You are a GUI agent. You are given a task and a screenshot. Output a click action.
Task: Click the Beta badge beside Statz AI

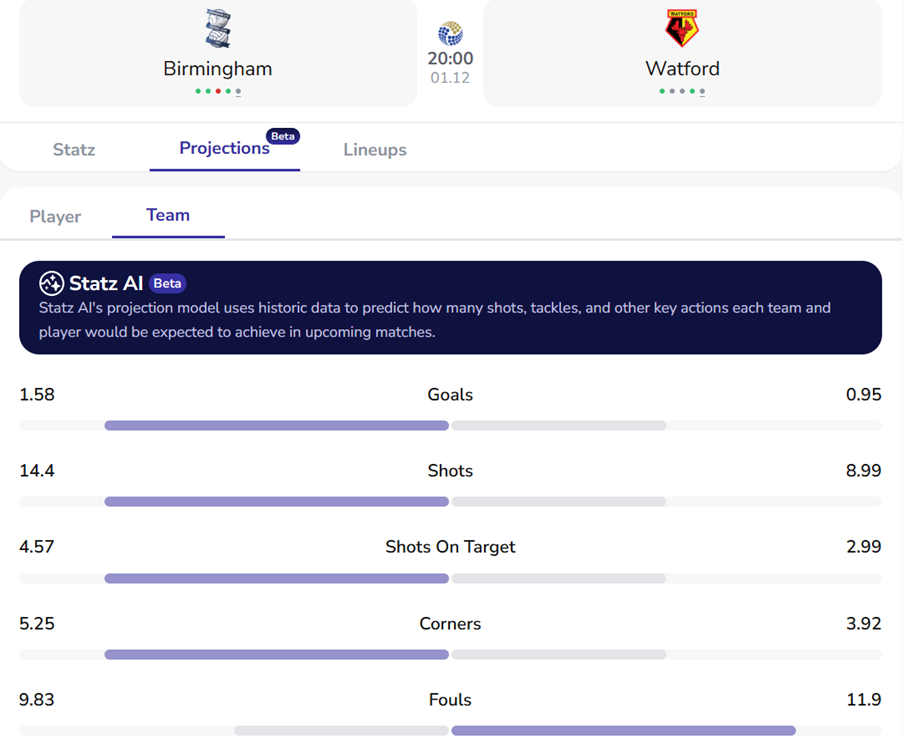coord(168,283)
